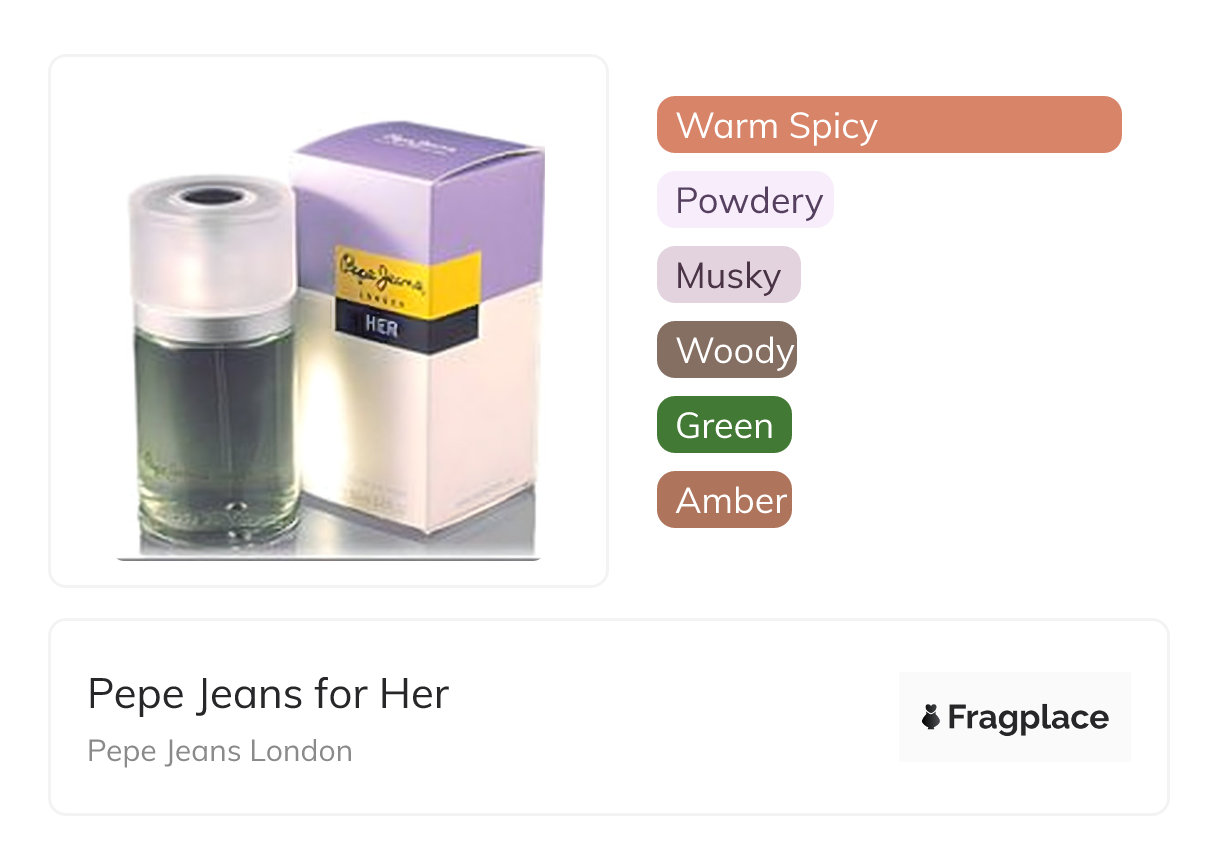Click the yellow Pepe Jeans logo on box
The width and height of the screenshot is (1218, 864).
pos(406,282)
